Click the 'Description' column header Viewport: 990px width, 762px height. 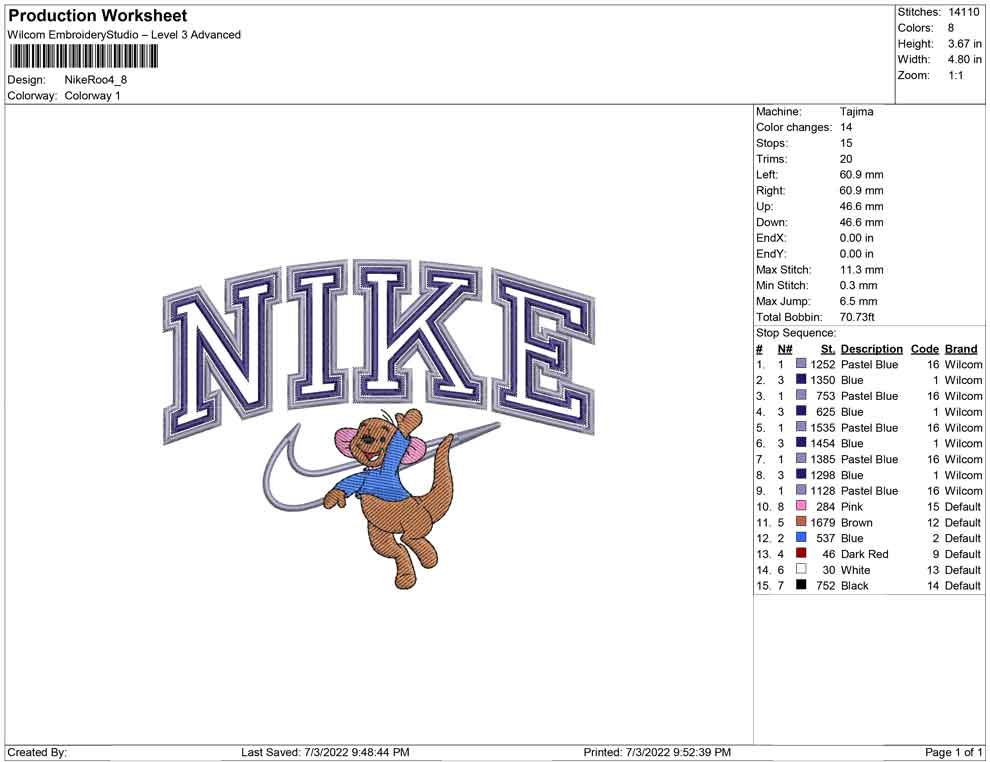click(x=872, y=348)
